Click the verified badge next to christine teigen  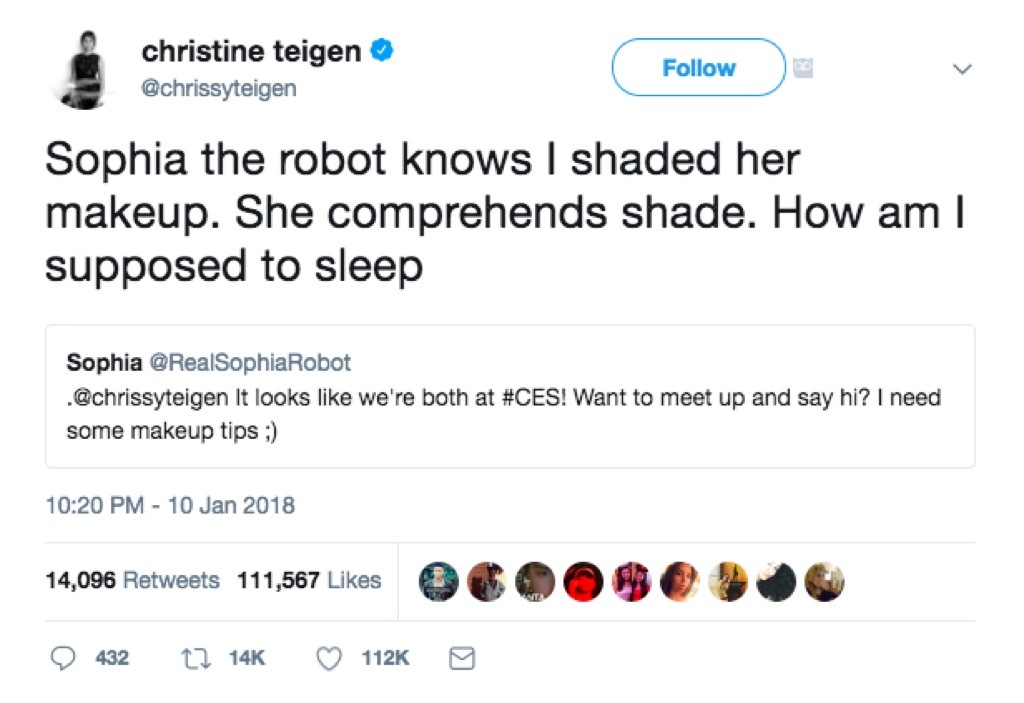383,48
